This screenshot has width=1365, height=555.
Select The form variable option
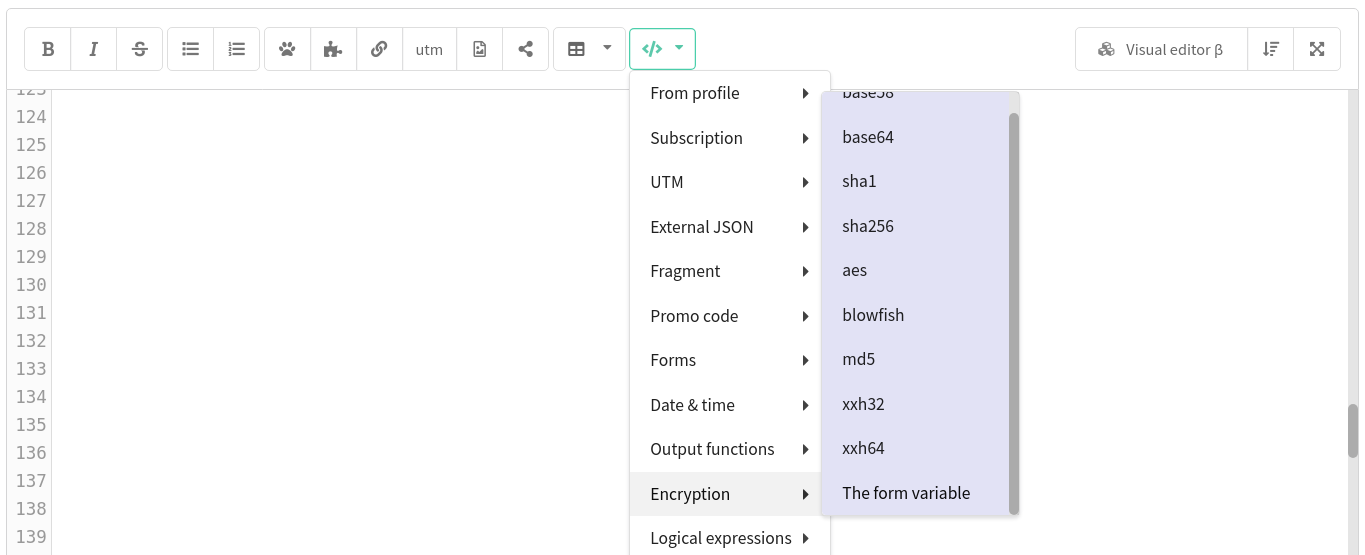[x=915, y=493]
